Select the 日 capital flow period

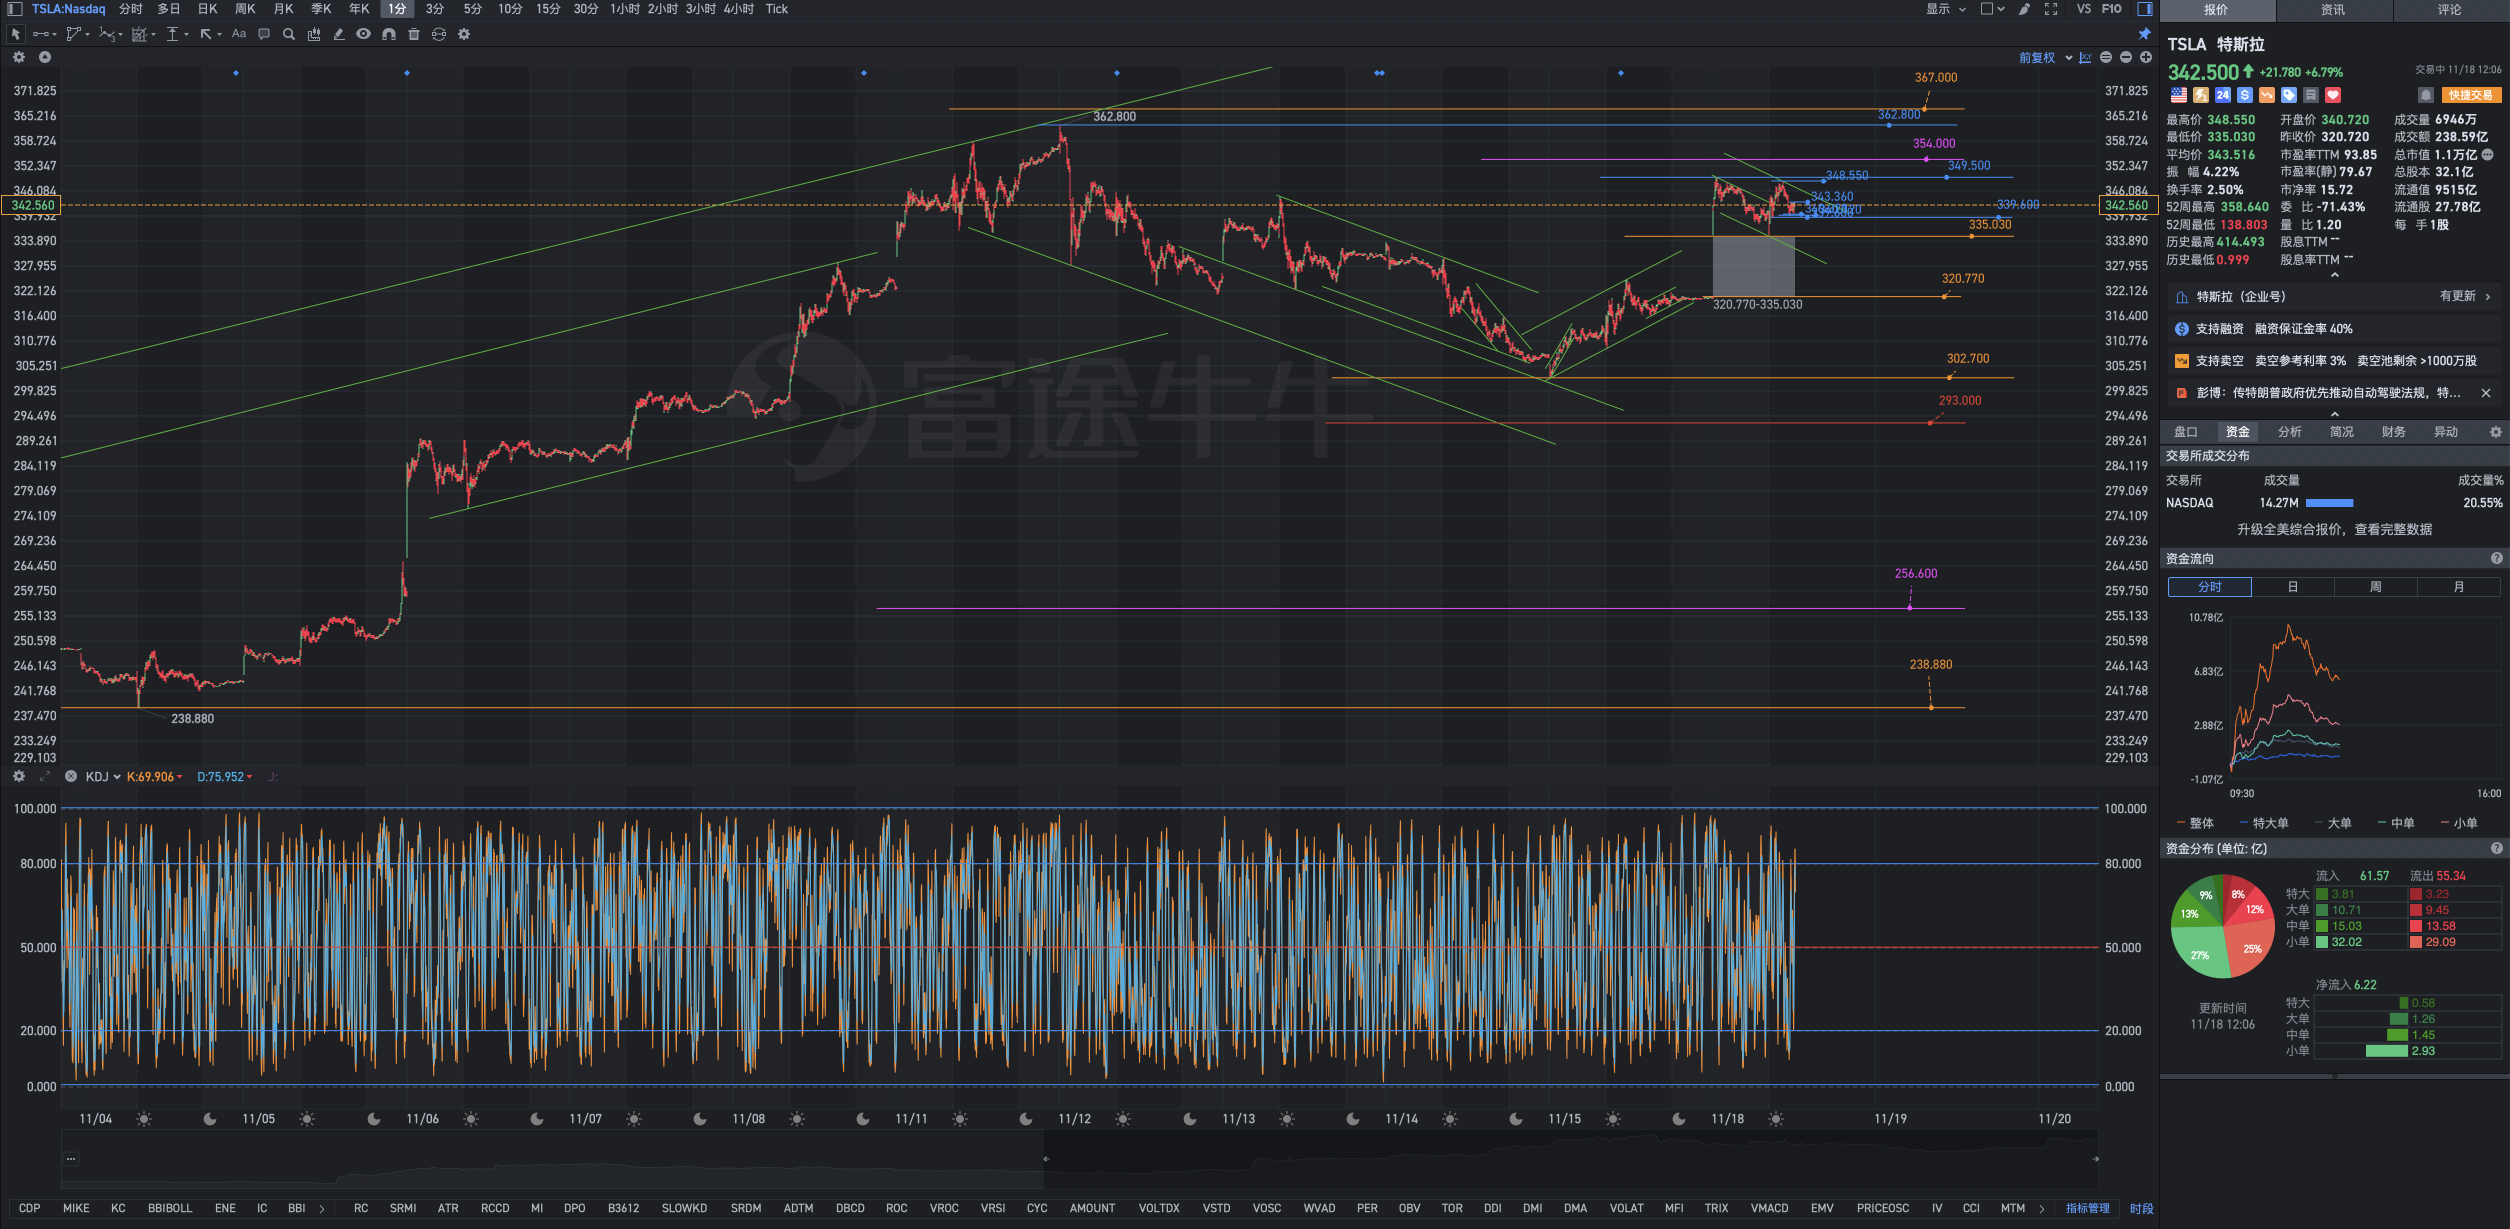click(2293, 587)
